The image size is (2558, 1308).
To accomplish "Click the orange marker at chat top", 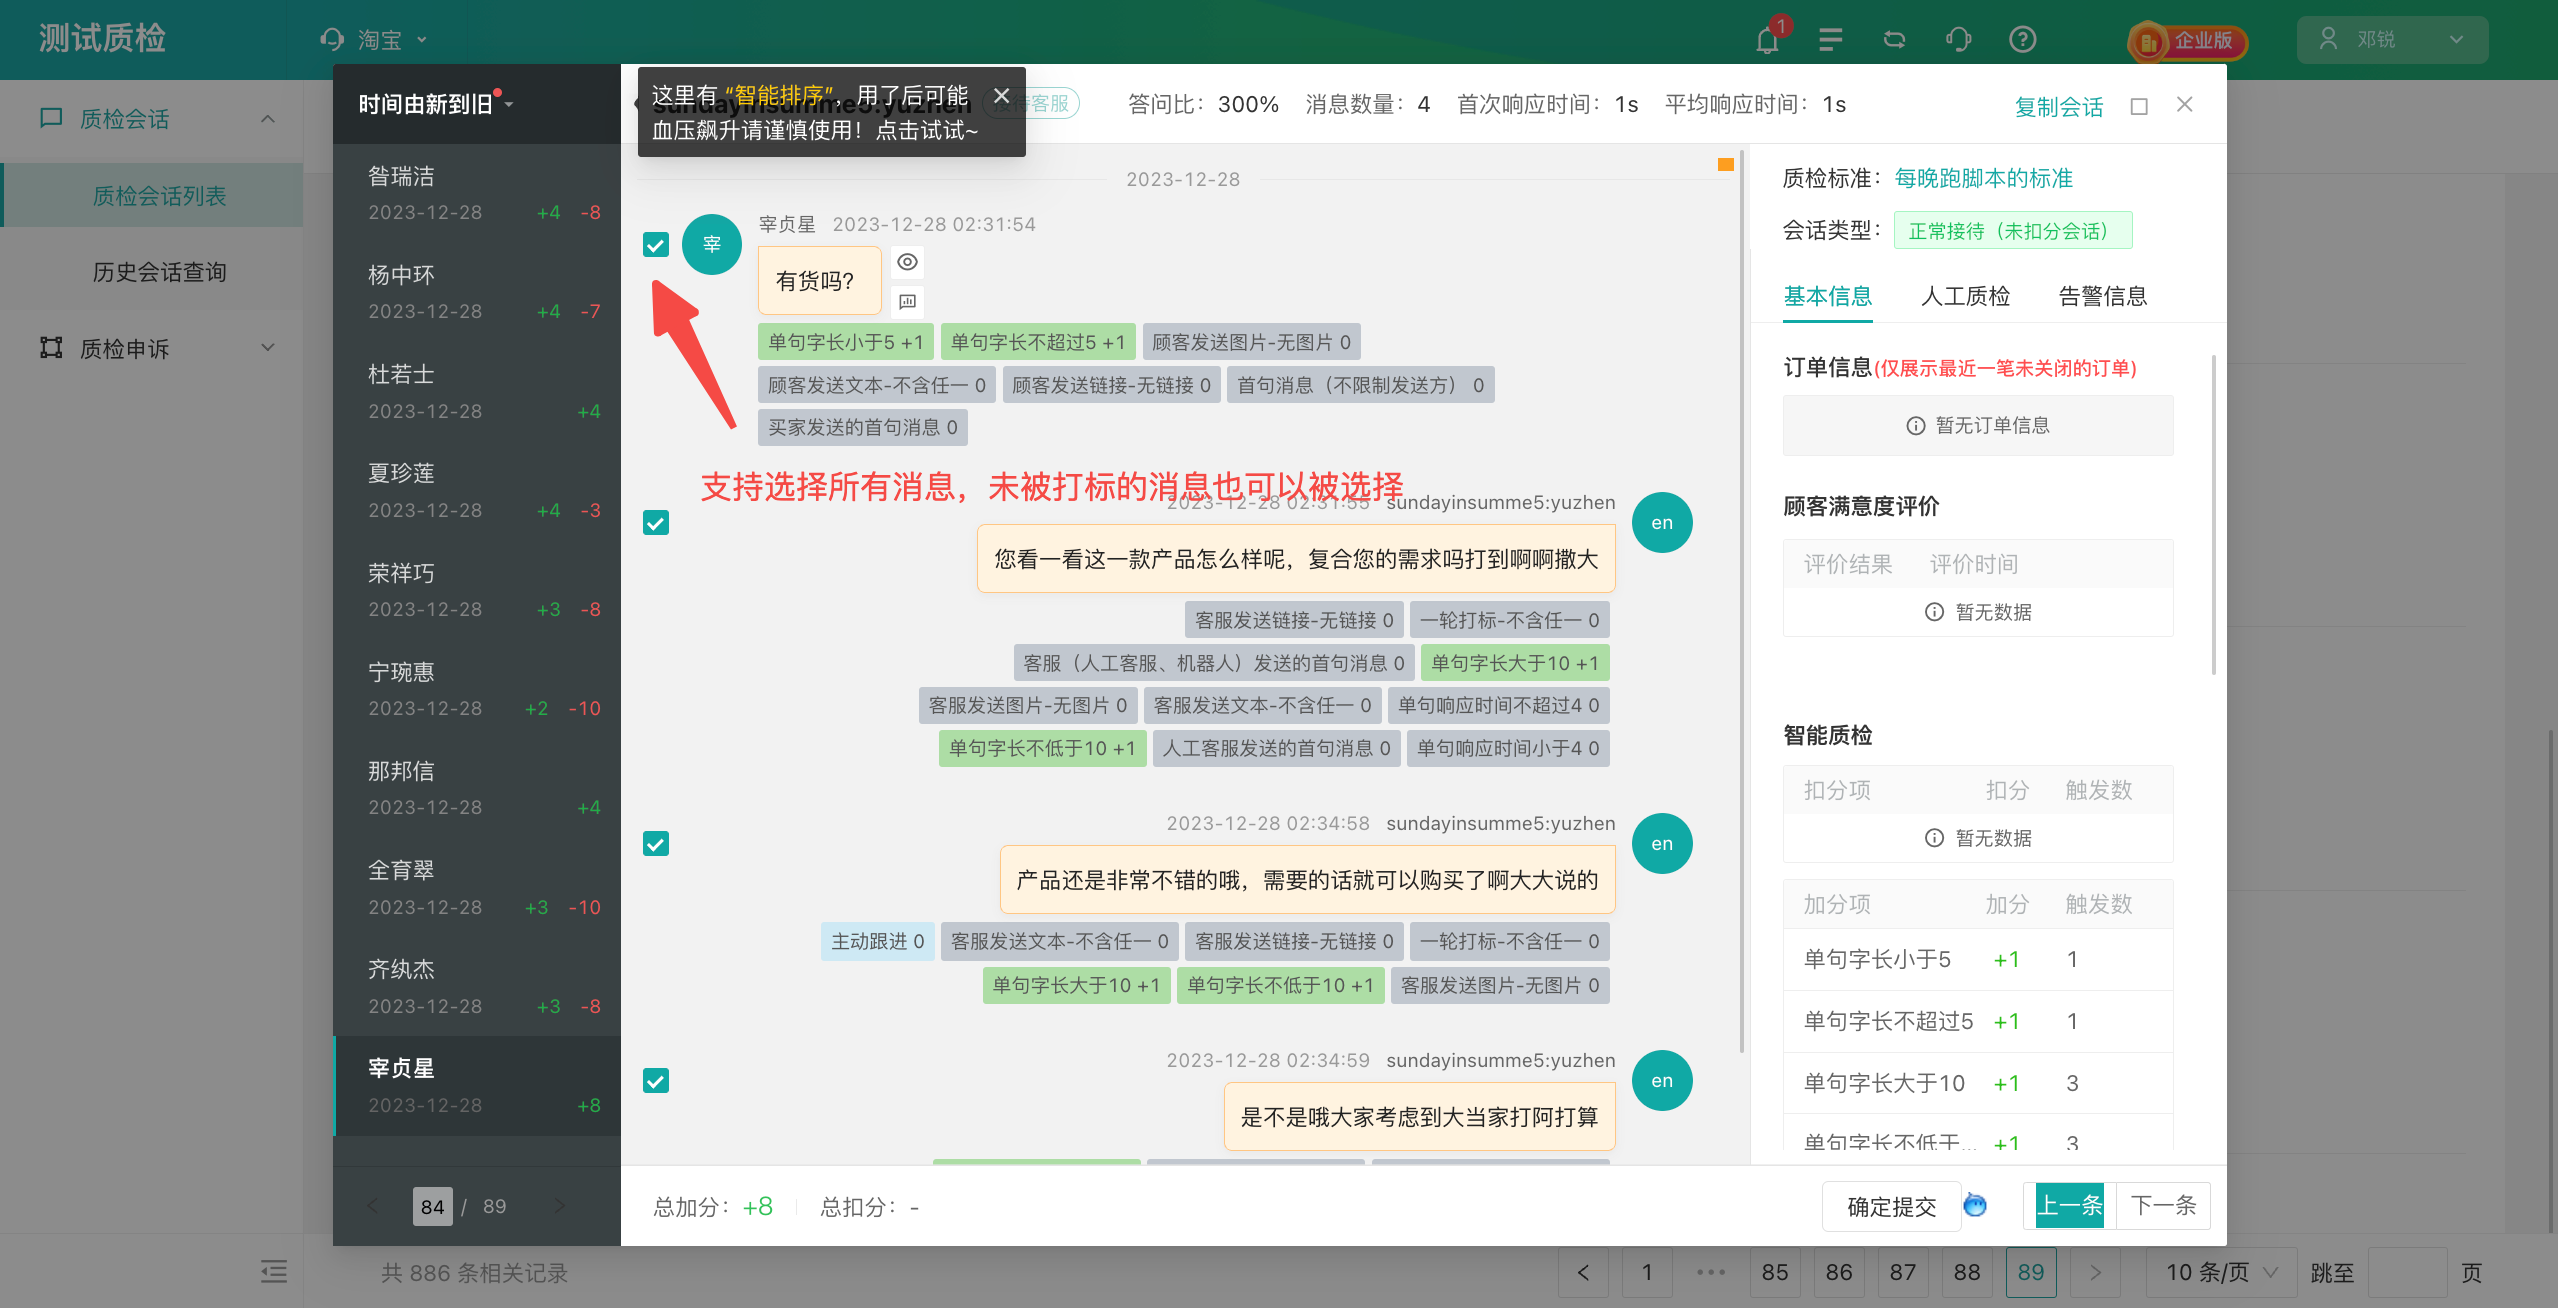I will 1726,164.
